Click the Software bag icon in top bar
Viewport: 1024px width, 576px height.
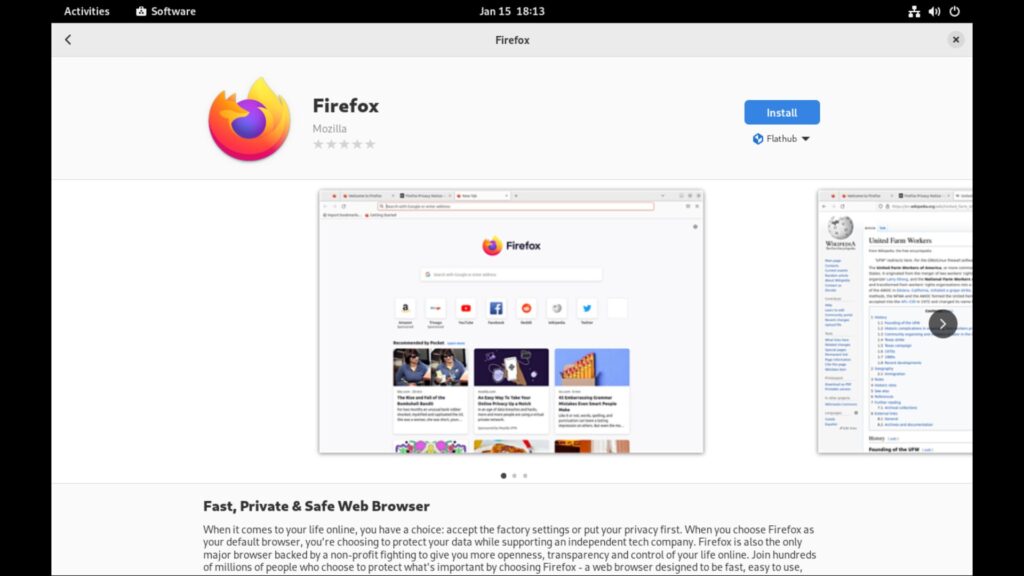[x=141, y=11]
